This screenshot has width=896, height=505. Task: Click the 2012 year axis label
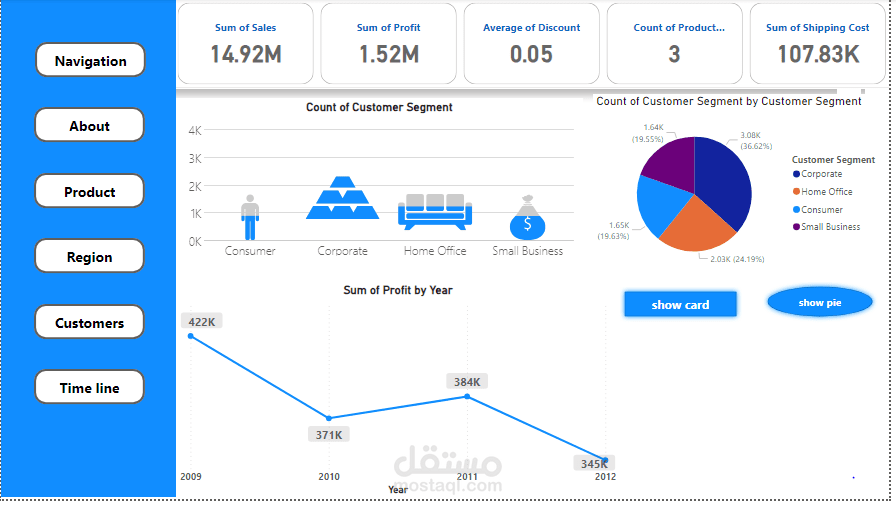click(x=605, y=476)
